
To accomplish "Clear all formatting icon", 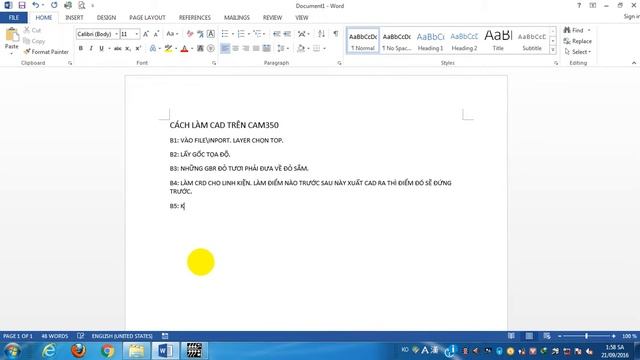I will [190, 34].
